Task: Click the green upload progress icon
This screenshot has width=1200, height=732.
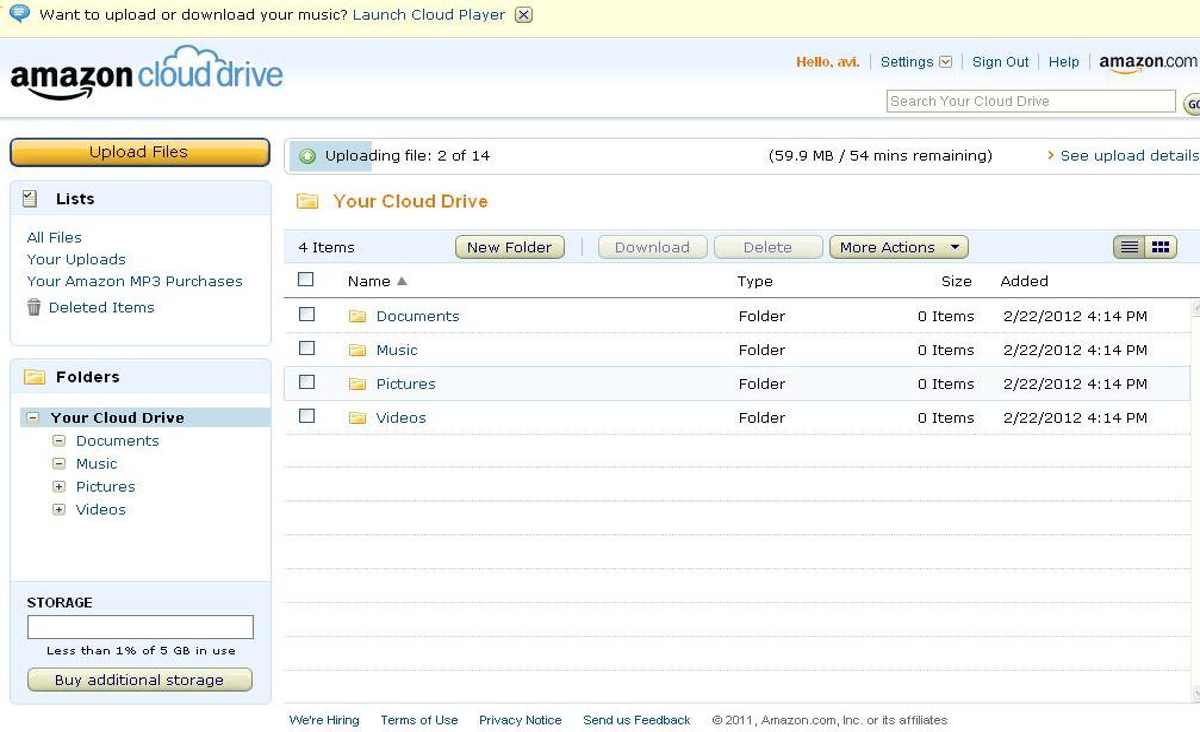Action: click(x=308, y=156)
